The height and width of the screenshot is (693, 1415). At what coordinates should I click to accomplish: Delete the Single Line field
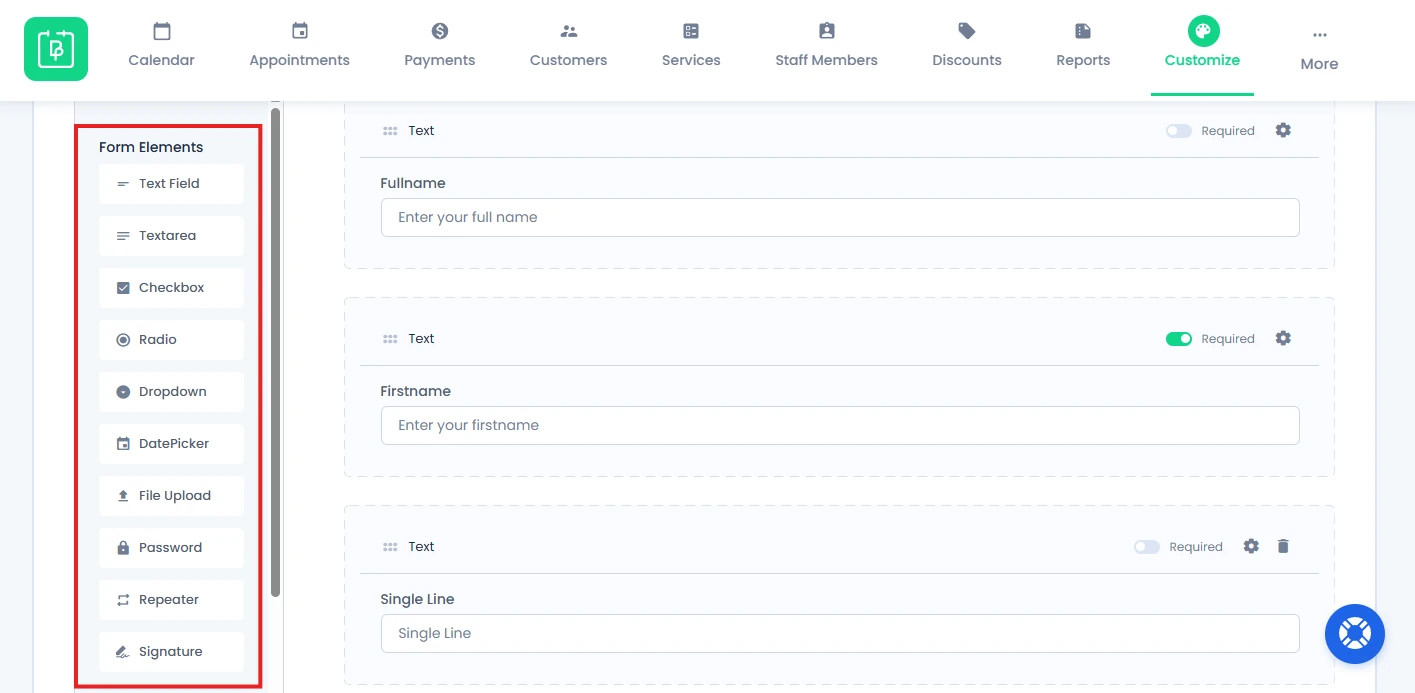pos(1284,546)
